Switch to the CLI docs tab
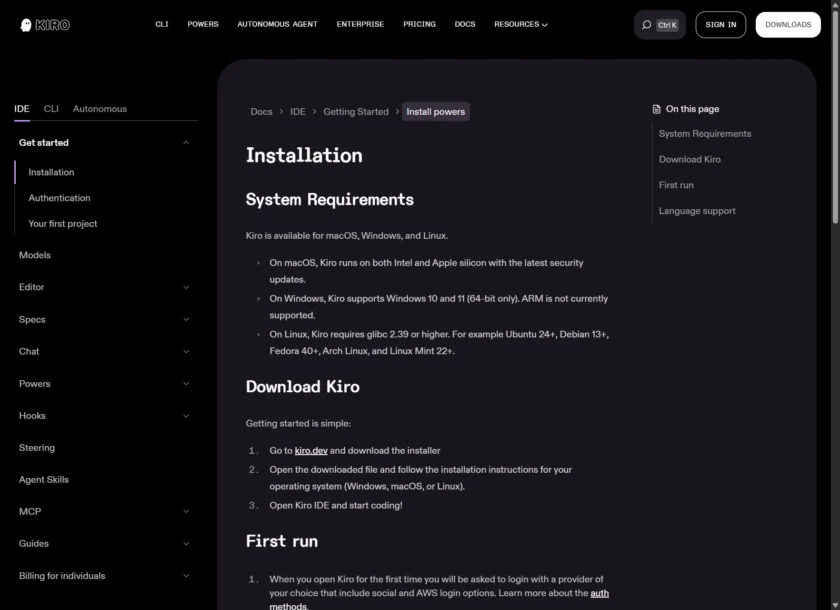 [51, 109]
